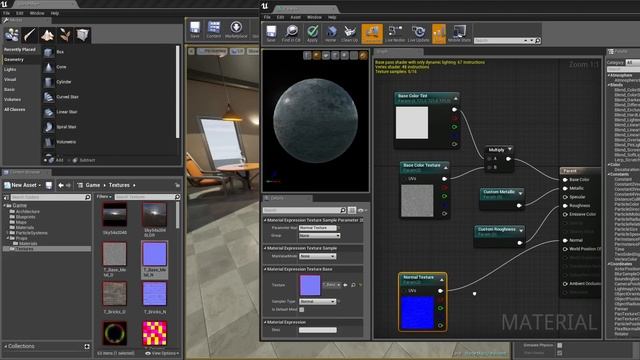Use selected asset arrow beside Texture
This screenshot has width=640, height=360.
tap(346, 285)
